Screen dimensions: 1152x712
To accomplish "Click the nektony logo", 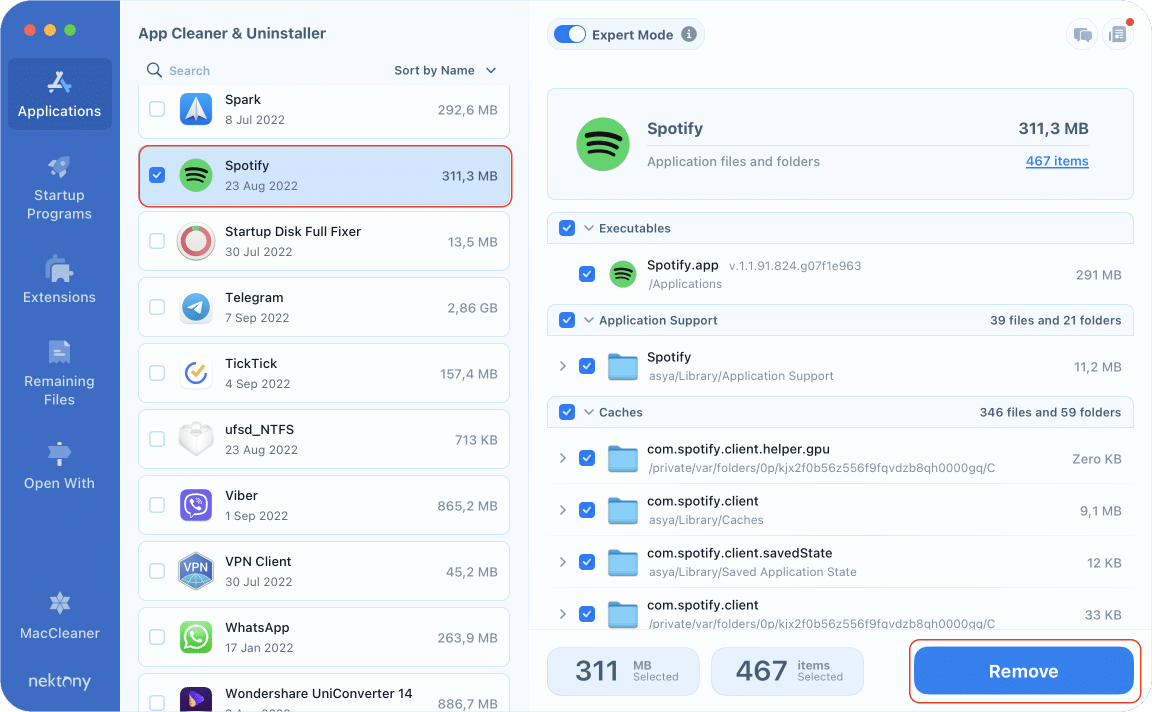I will (x=60, y=681).
